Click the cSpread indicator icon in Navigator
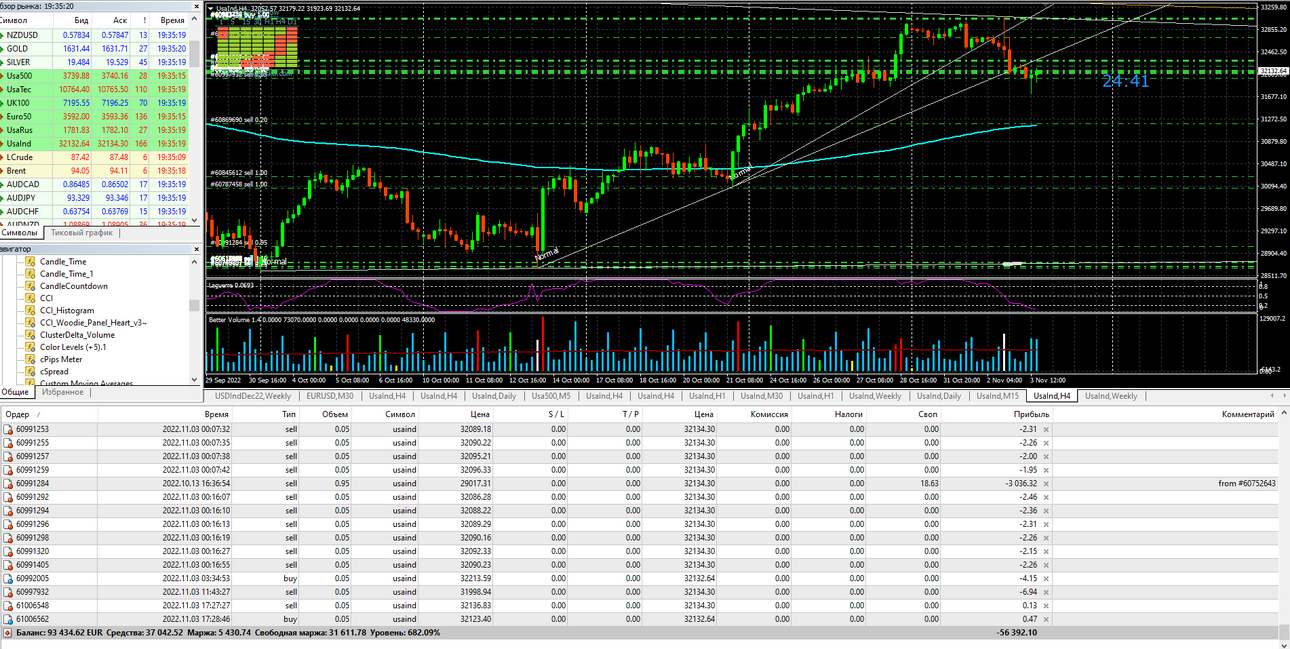Screen dimensions: 1290x649 (31, 371)
